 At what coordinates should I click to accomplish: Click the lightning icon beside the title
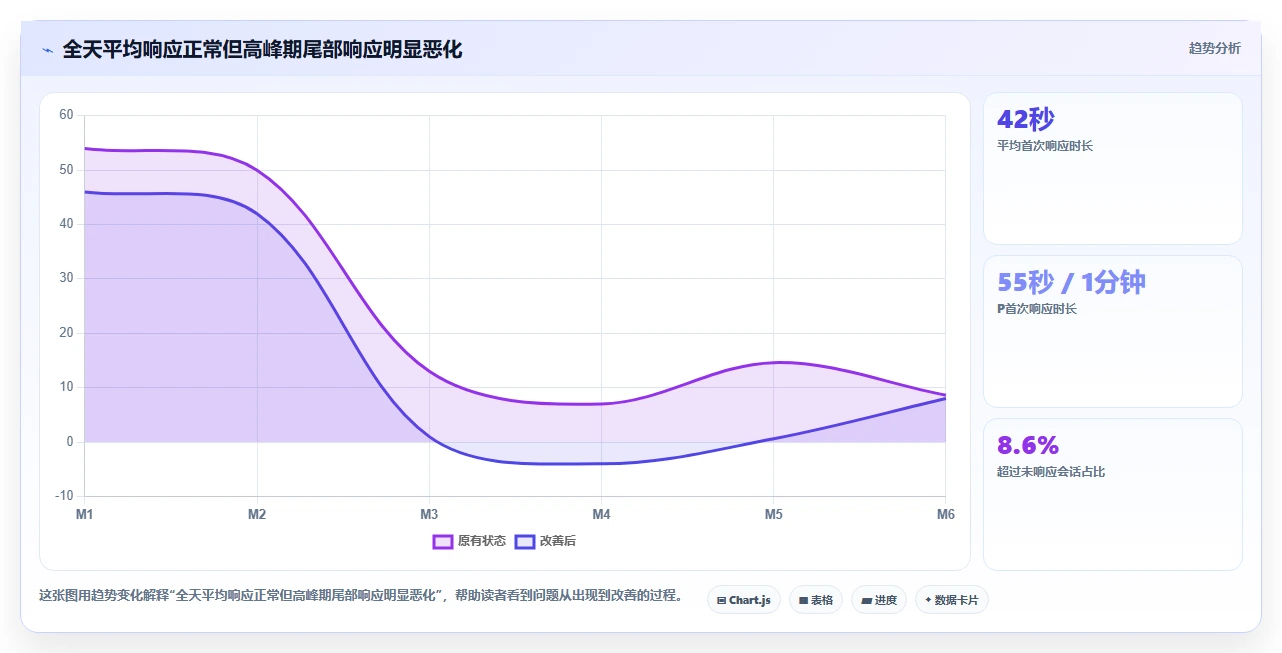click(x=47, y=50)
